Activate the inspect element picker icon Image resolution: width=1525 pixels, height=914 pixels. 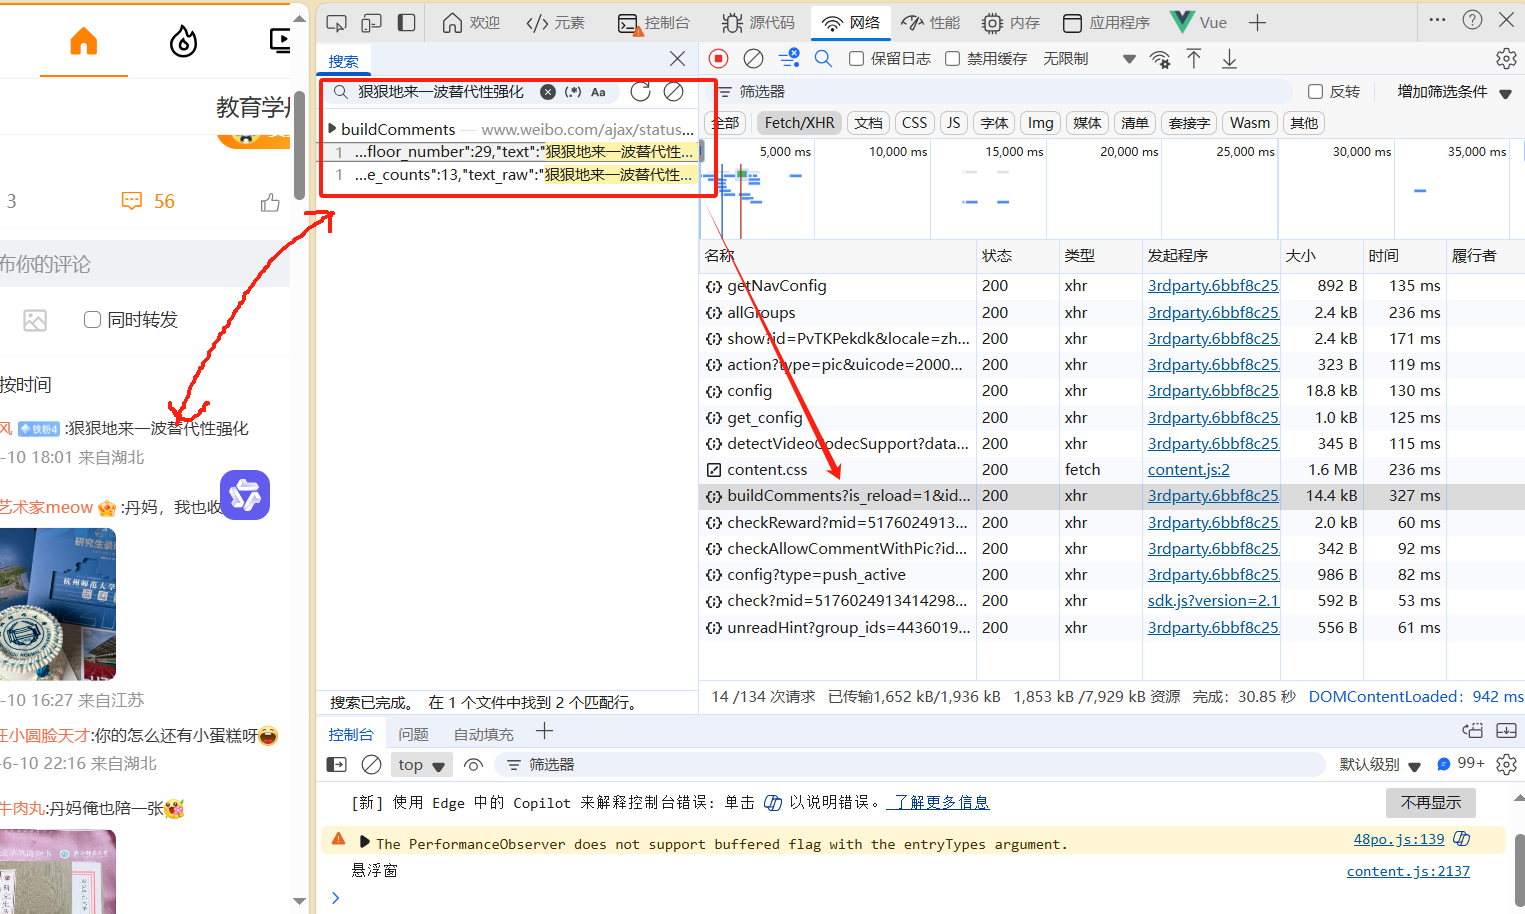[x=336, y=22]
